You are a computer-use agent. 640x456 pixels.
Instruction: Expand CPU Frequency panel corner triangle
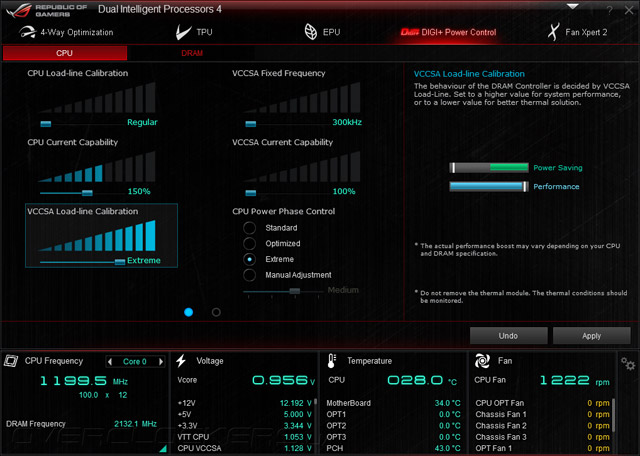[x=163, y=449]
